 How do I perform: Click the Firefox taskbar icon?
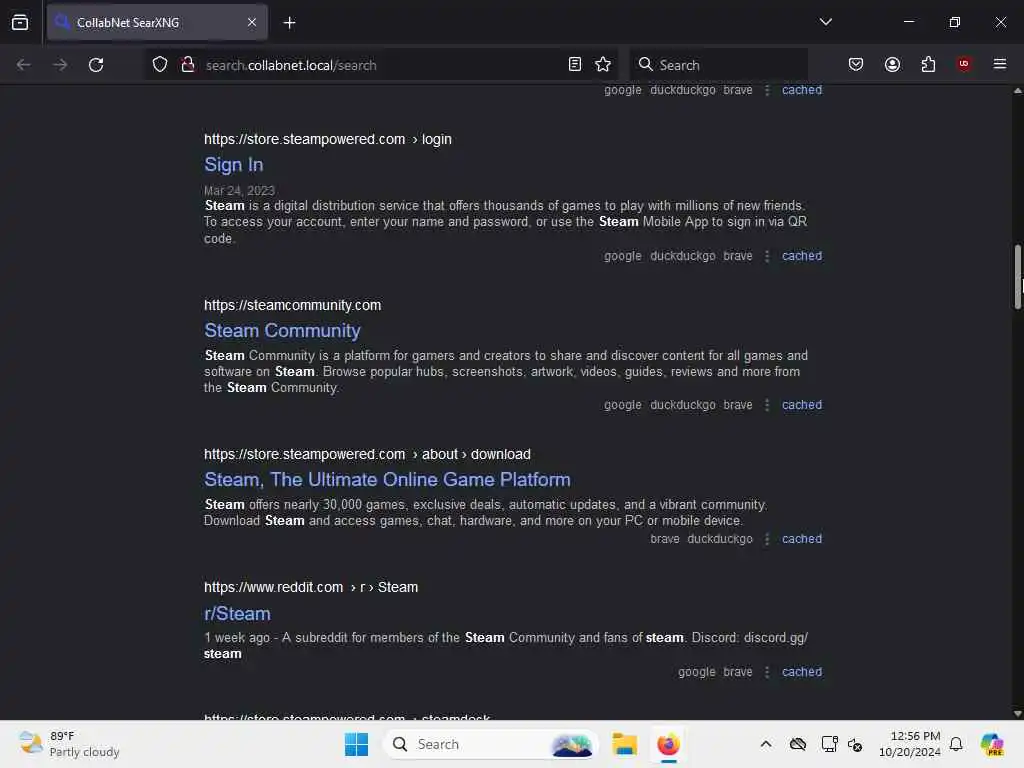668,744
